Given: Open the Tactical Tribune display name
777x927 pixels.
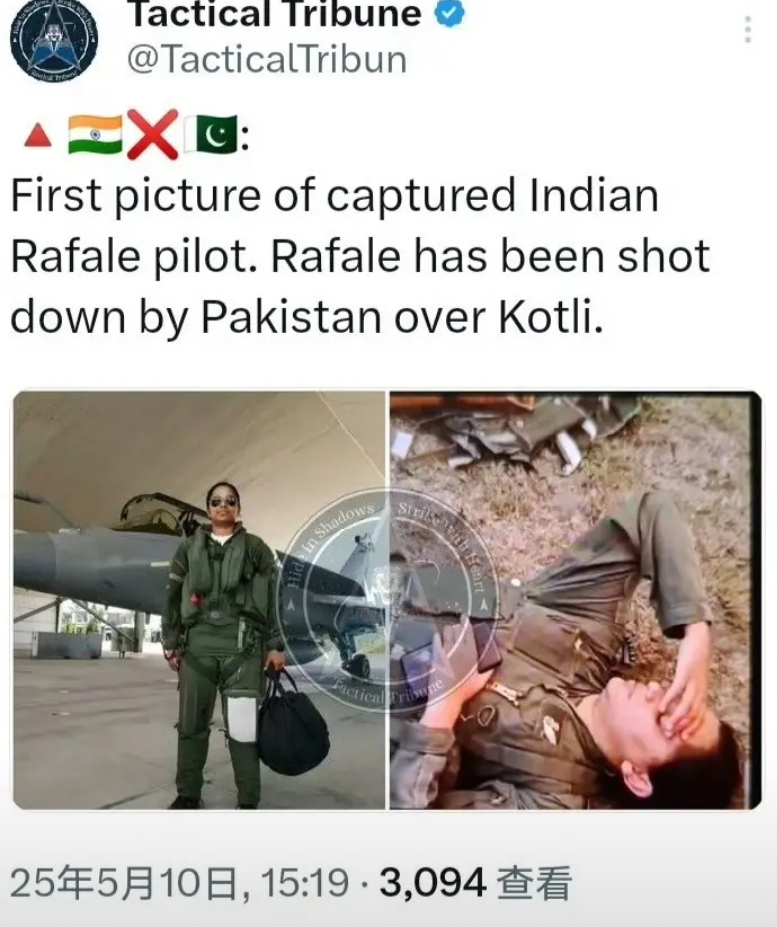Looking at the screenshot, I should pyautogui.click(x=275, y=13).
